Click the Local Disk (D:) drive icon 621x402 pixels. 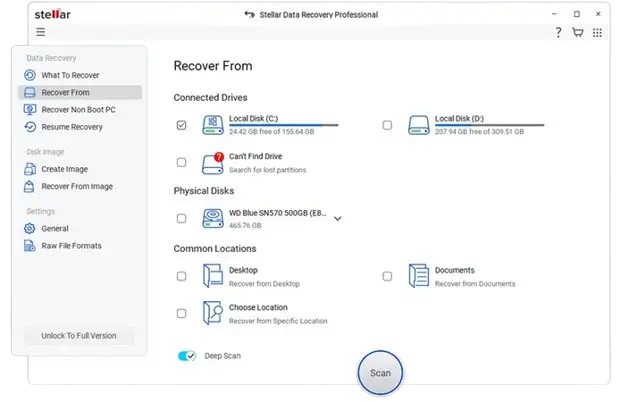pos(419,125)
